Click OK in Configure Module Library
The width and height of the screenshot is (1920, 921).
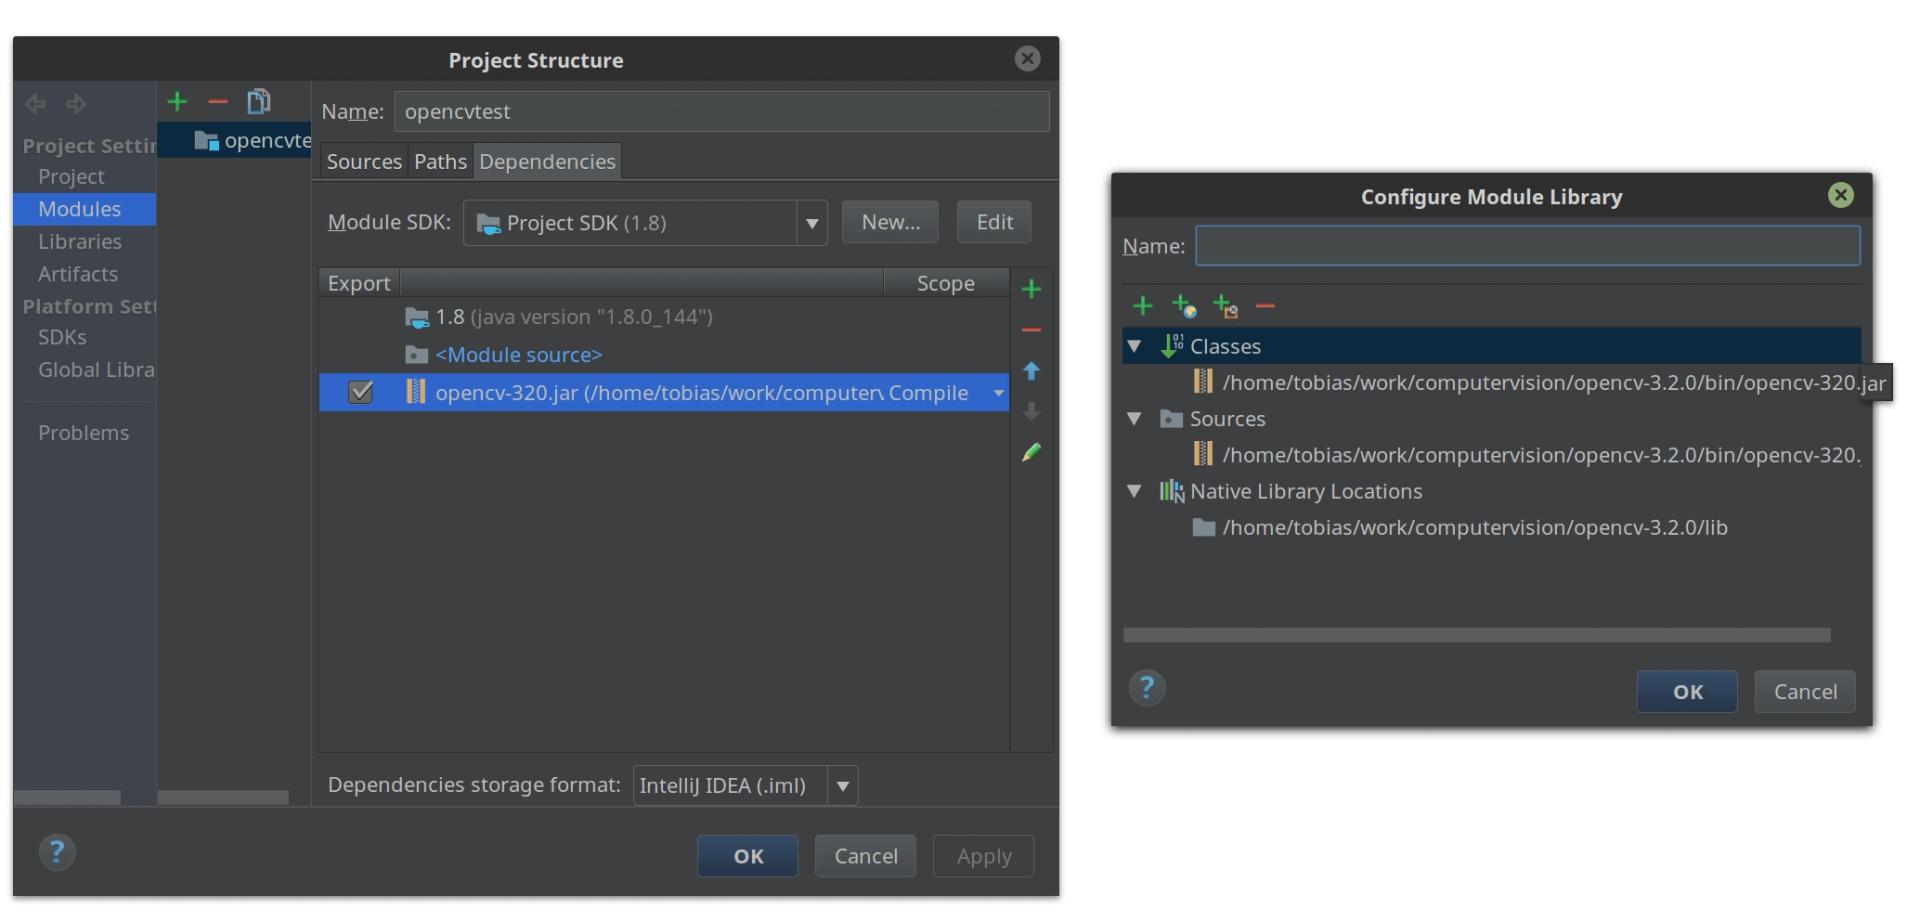pos(1686,692)
